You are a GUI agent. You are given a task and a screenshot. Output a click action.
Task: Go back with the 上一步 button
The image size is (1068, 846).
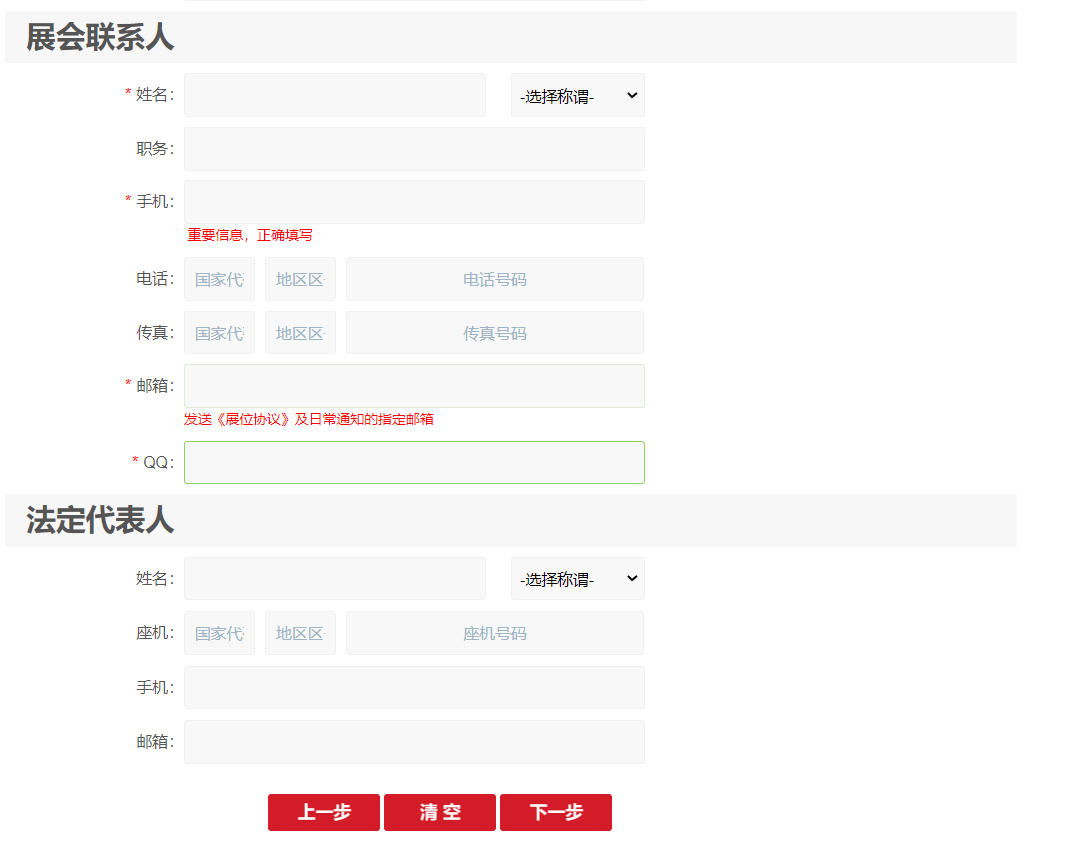coord(324,813)
